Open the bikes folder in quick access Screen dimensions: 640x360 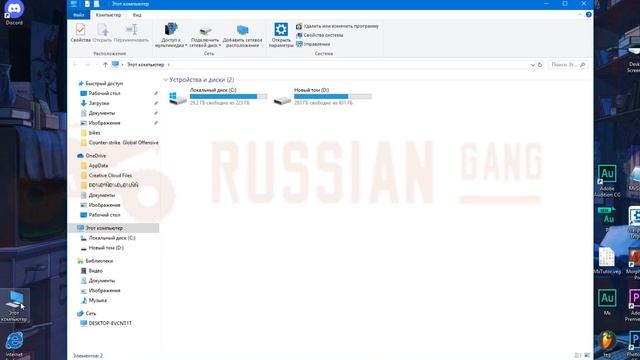pos(94,133)
